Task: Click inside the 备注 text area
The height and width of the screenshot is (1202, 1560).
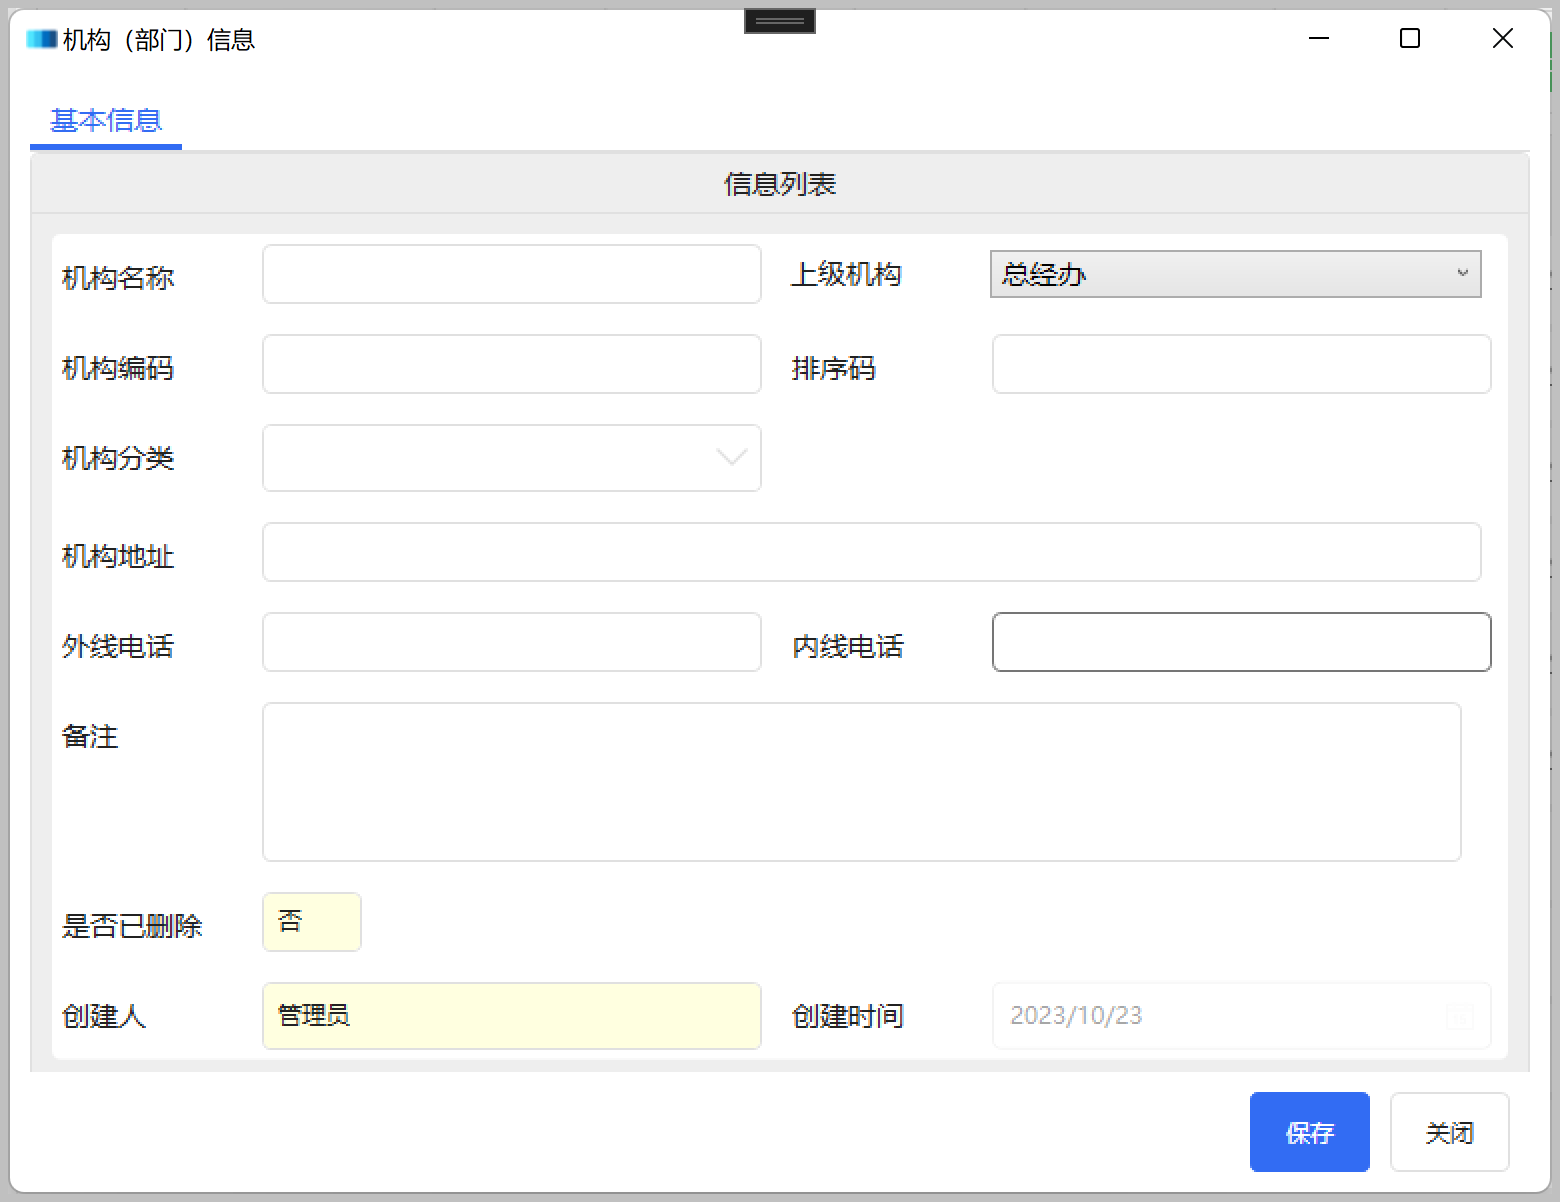Action: (862, 782)
